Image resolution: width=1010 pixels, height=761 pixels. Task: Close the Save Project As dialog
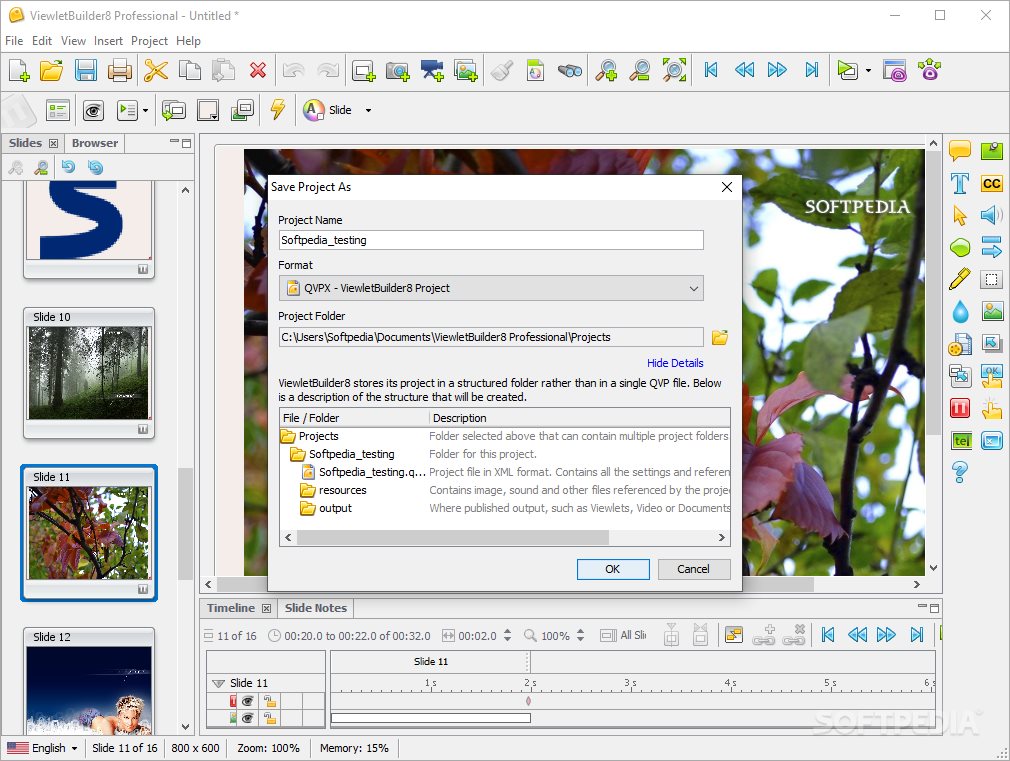tap(727, 187)
